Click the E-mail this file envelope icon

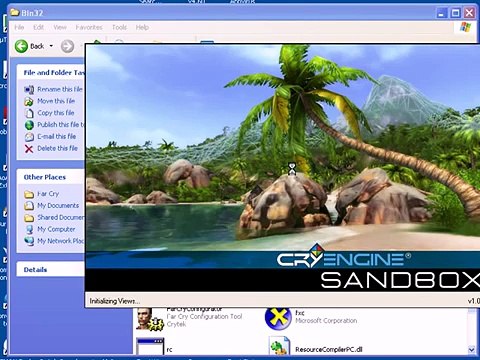[29, 137]
